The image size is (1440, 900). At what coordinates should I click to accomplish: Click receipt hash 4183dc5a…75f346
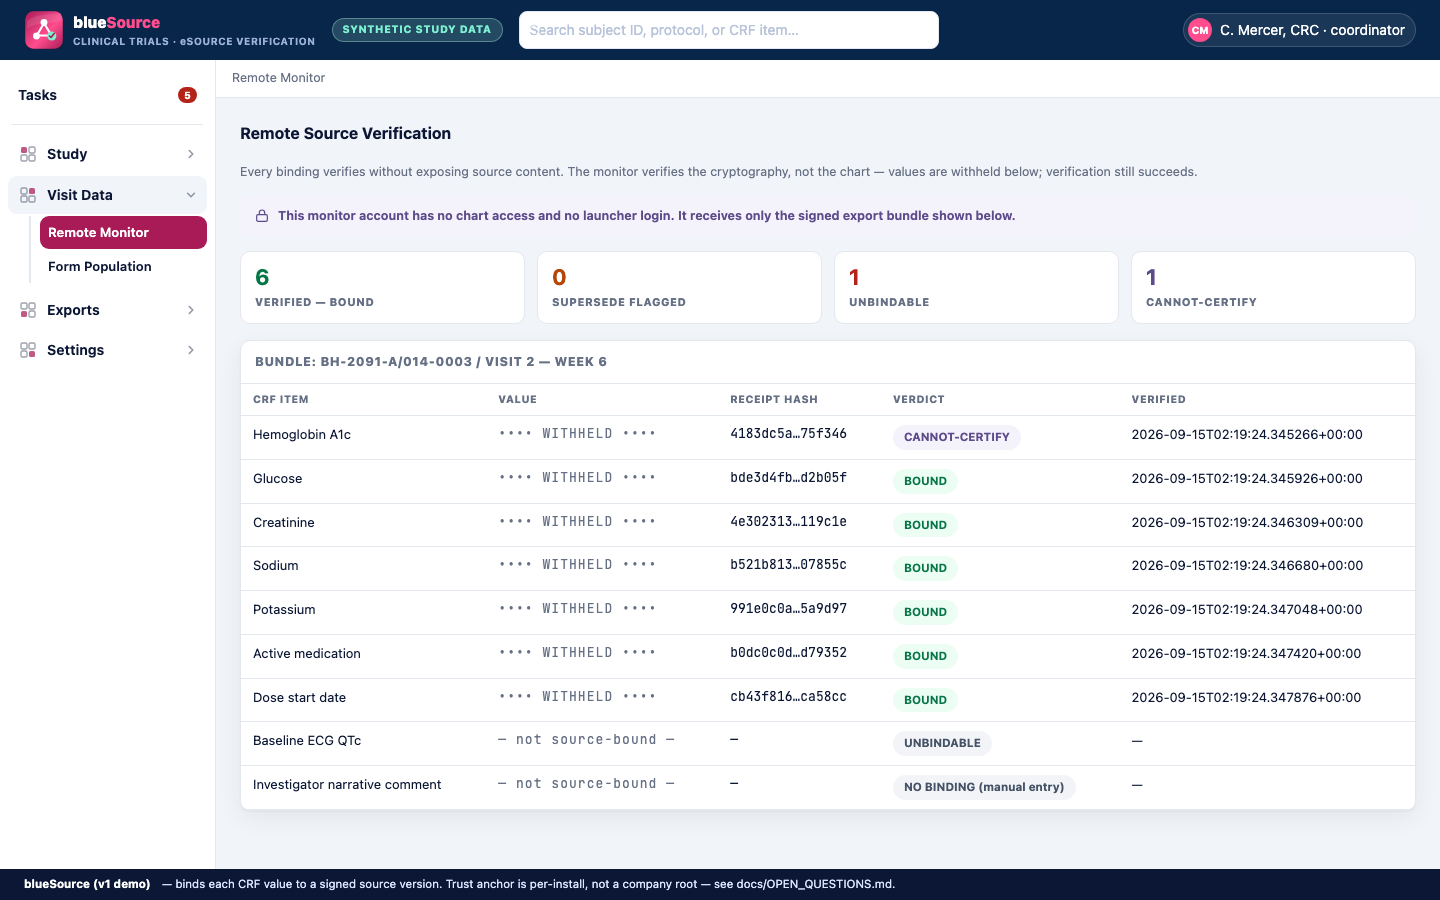coord(789,434)
